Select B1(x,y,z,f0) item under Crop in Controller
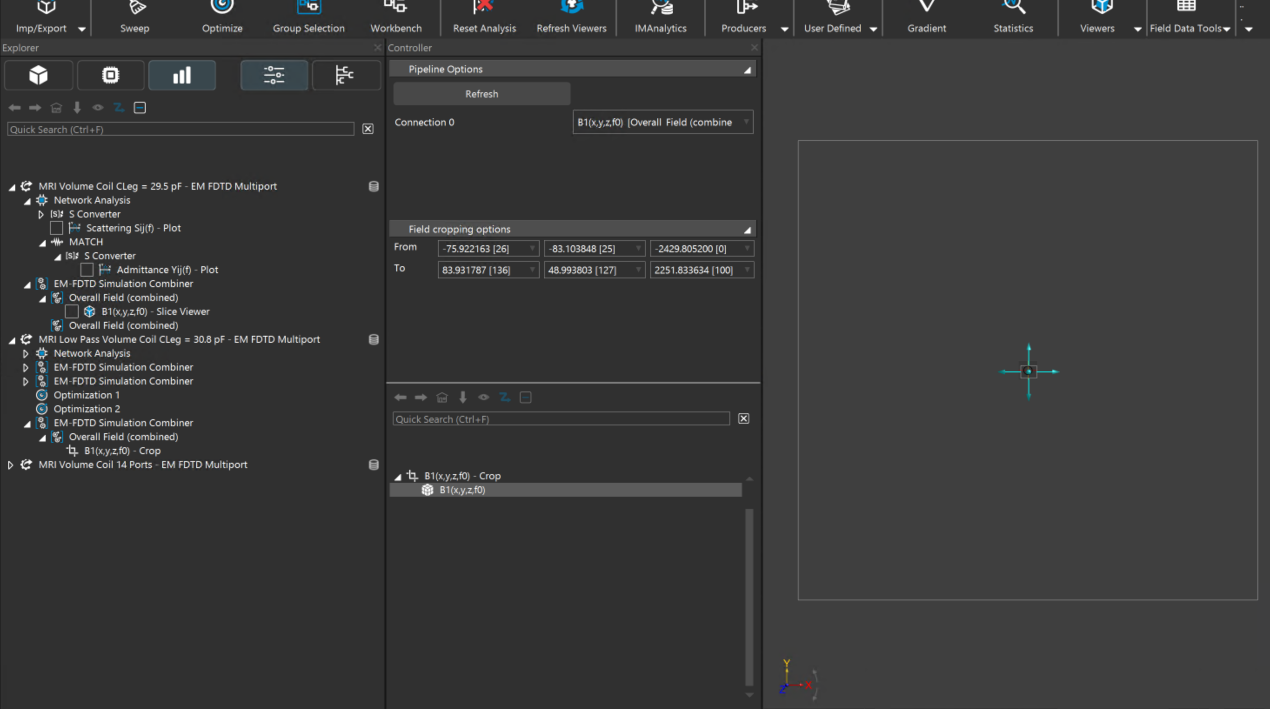This screenshot has height=709, width=1270. coord(462,490)
